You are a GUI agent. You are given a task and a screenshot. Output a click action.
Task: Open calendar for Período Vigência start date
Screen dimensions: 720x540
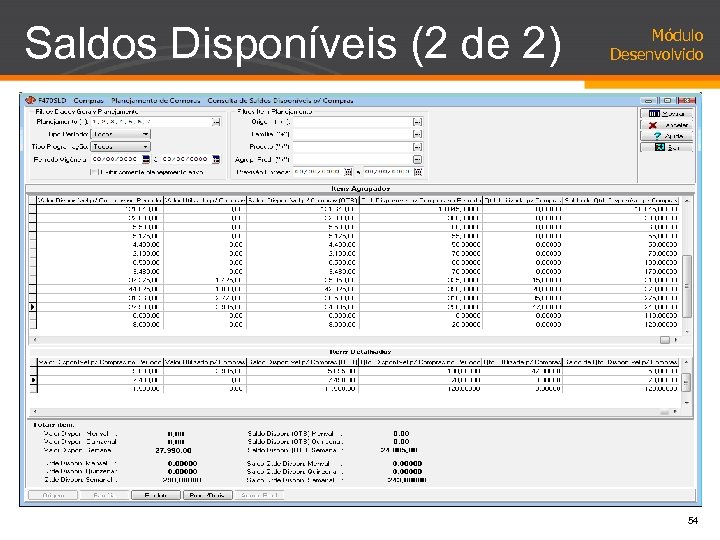tap(146, 159)
